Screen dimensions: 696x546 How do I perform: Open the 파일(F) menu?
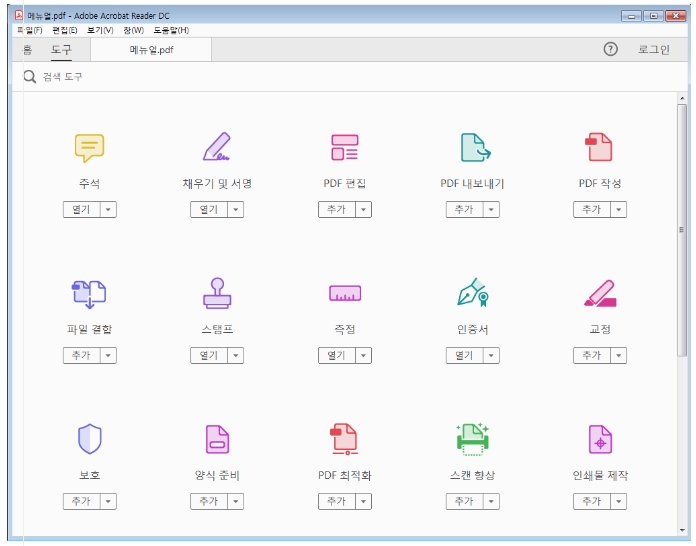[x=29, y=30]
